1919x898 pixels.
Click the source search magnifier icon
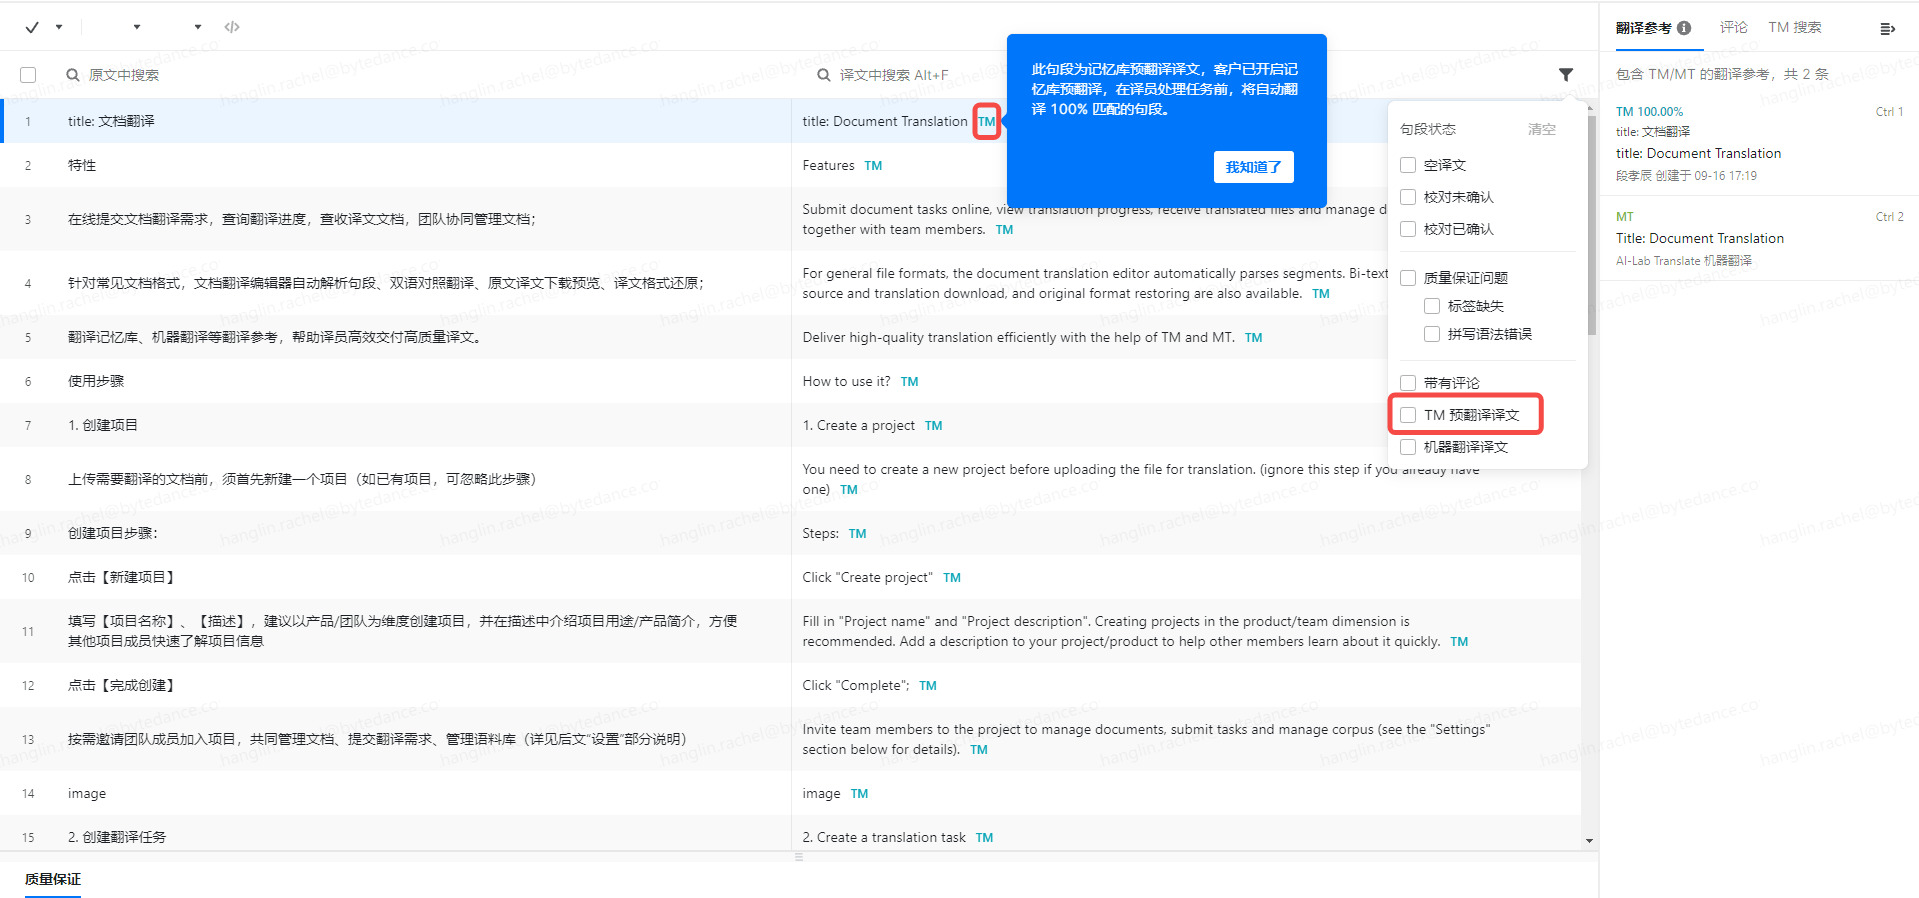(x=73, y=75)
